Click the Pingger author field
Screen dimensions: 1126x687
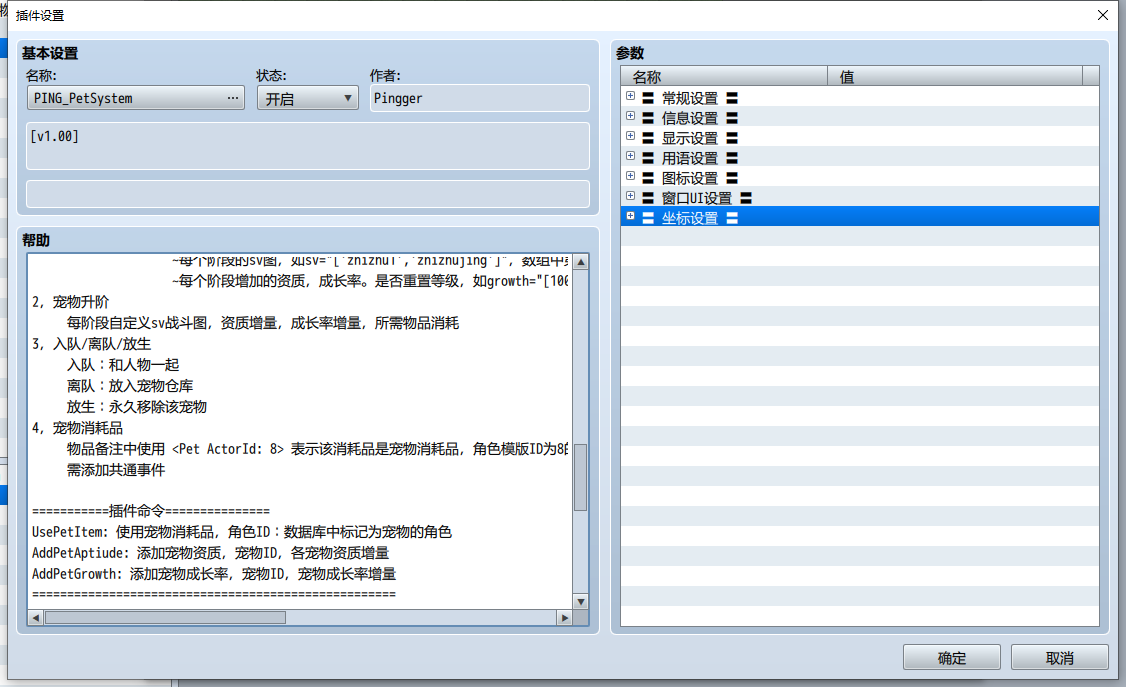tap(480, 98)
